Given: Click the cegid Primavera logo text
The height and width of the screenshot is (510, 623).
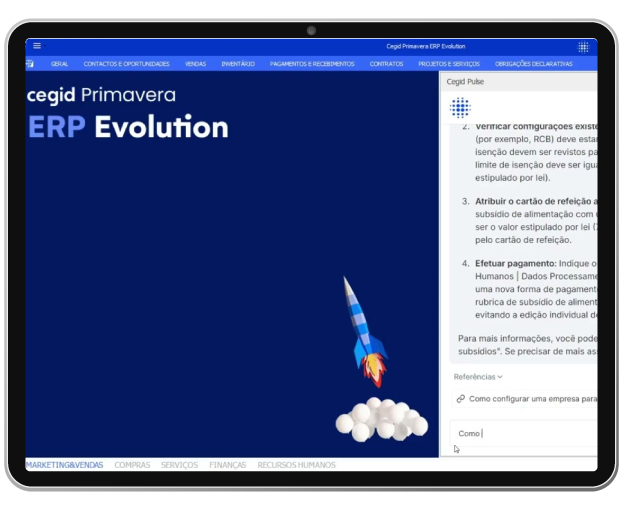Looking at the screenshot, I should pyautogui.click(x=101, y=95).
